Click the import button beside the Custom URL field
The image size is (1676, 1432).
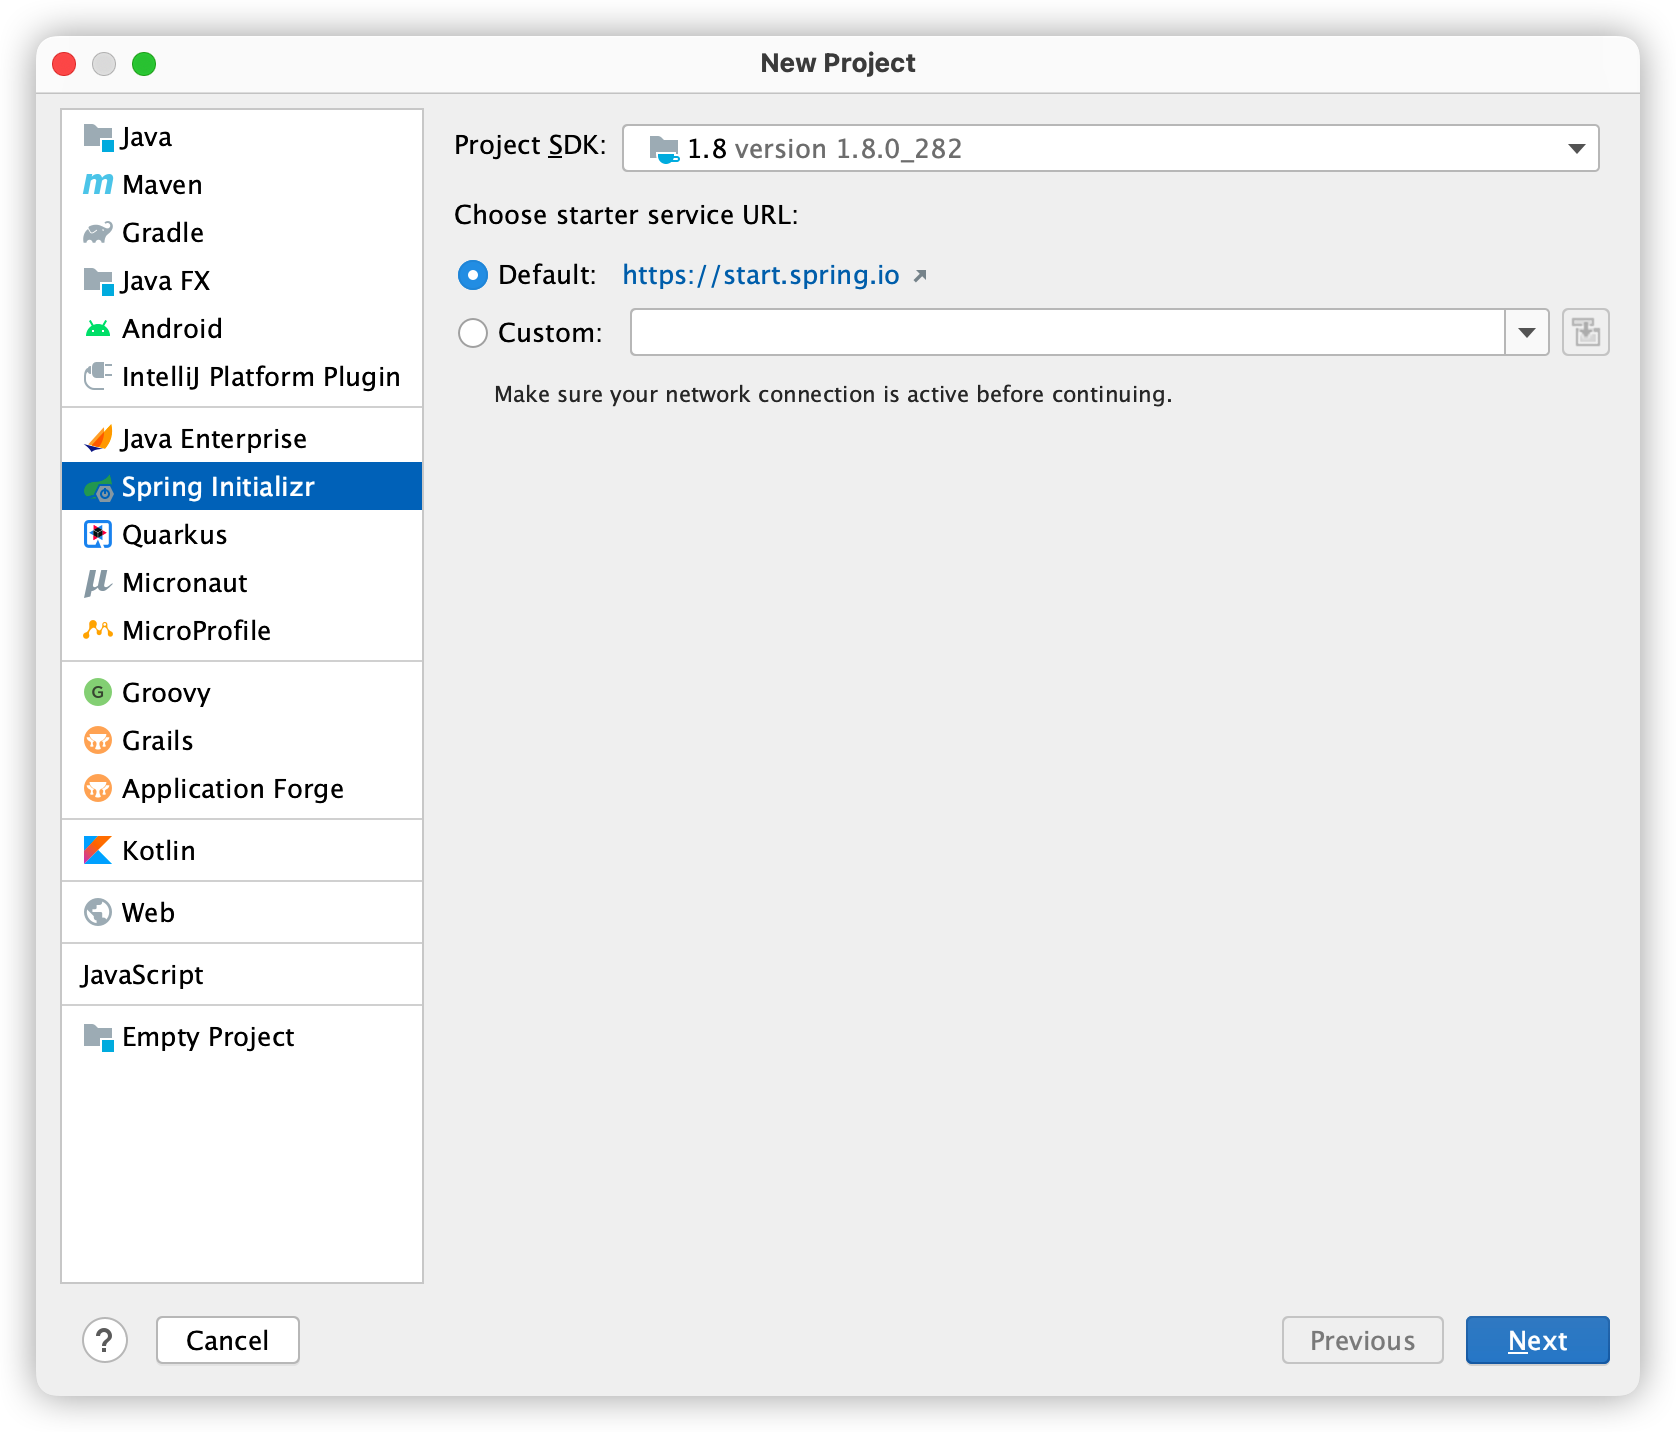pyautogui.click(x=1586, y=332)
